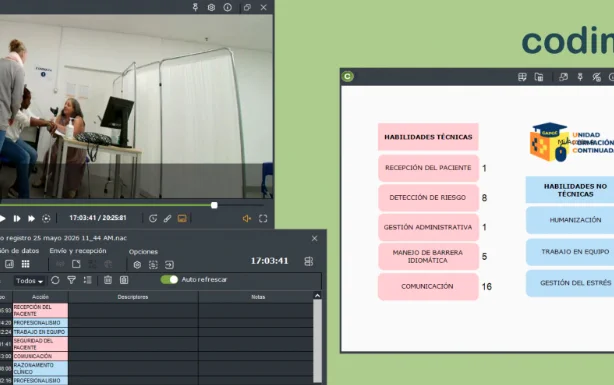Click replay clock icon beside video timecode
This screenshot has height=385, width=614.
[x=153, y=219]
